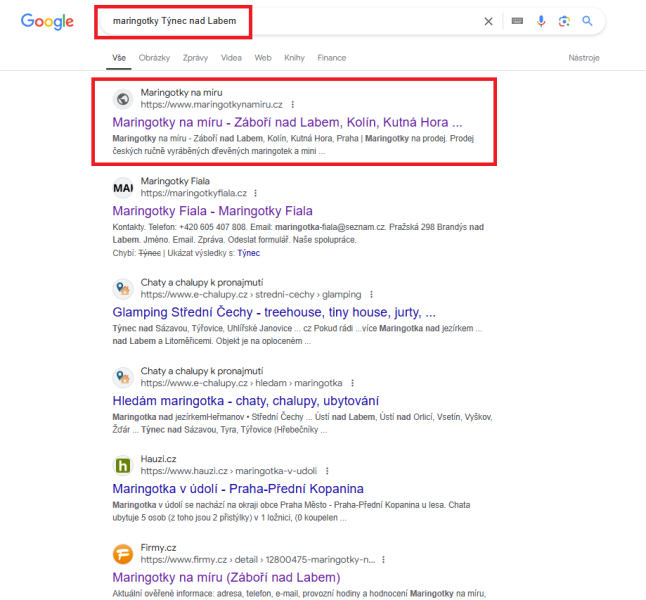This screenshot has width=646, height=600.
Task: Open Maringotka v údolí result
Action: 238,489
